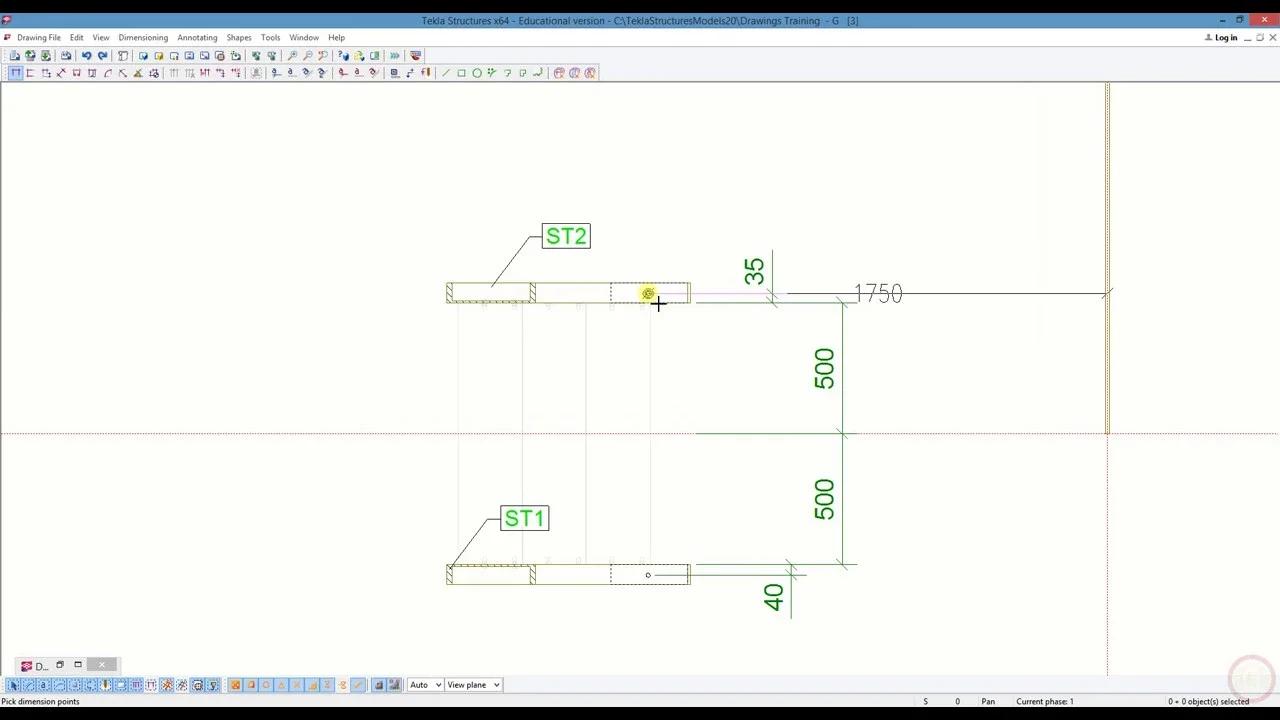Image resolution: width=1280 pixels, height=720 pixels.
Task: Open the Dimensioning menu
Action: (x=143, y=37)
